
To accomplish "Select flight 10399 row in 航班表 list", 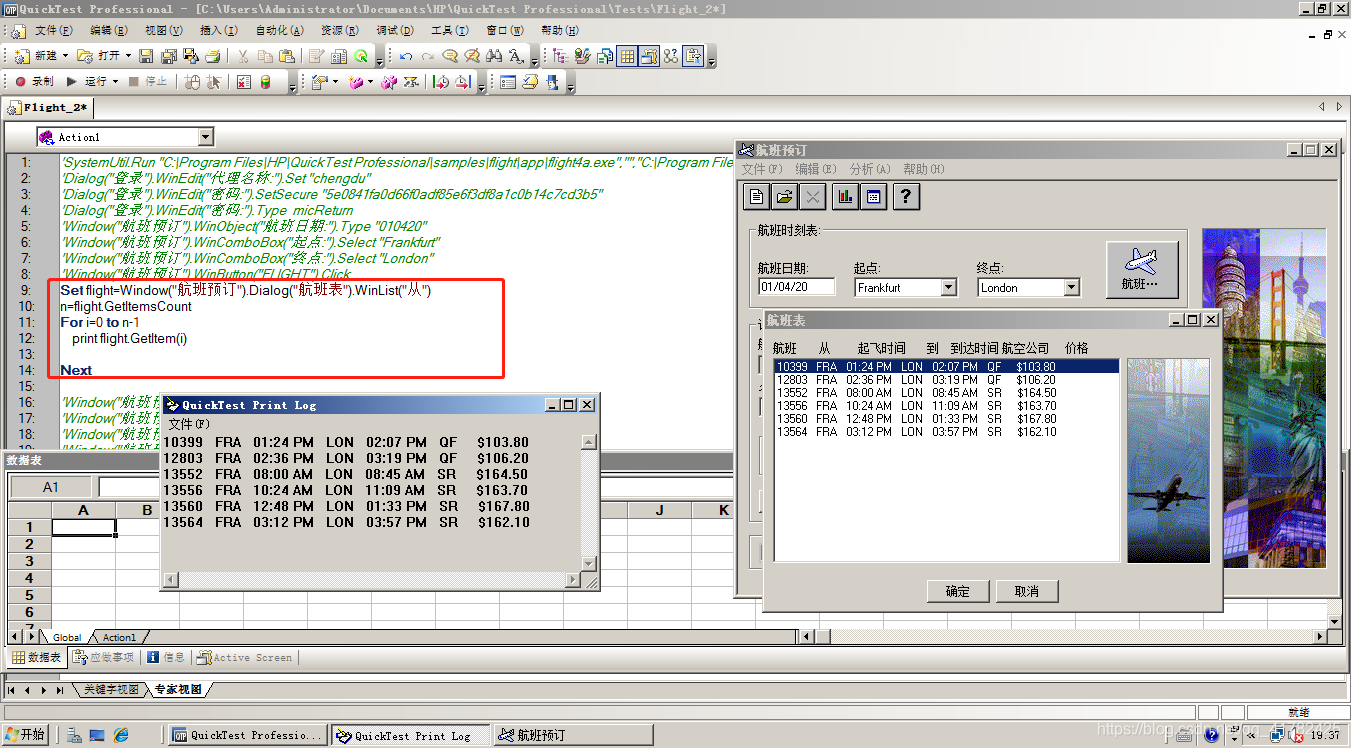I will (946, 367).
